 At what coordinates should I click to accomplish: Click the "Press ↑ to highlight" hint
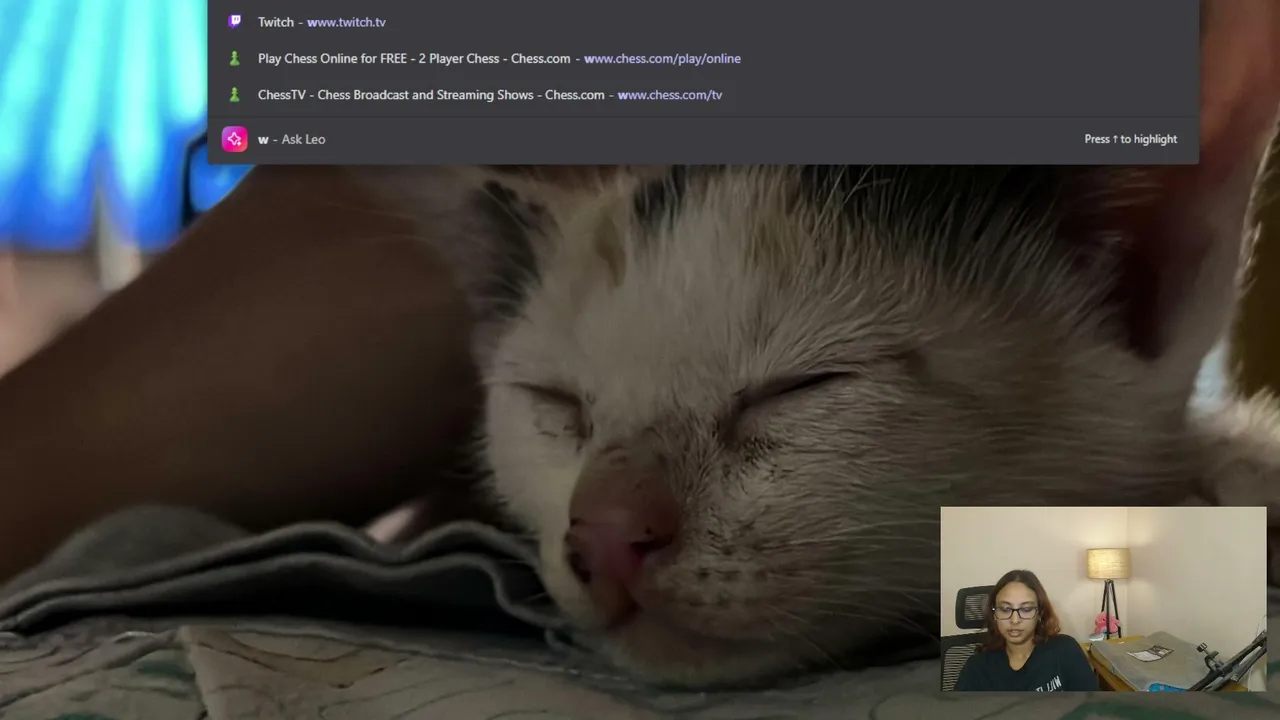point(1131,139)
